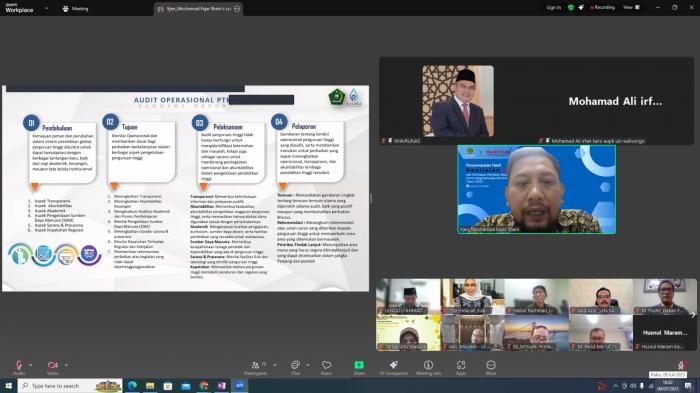Select KHAIRUNAS portrait video tile
This screenshot has height=393, width=700.
458,101
